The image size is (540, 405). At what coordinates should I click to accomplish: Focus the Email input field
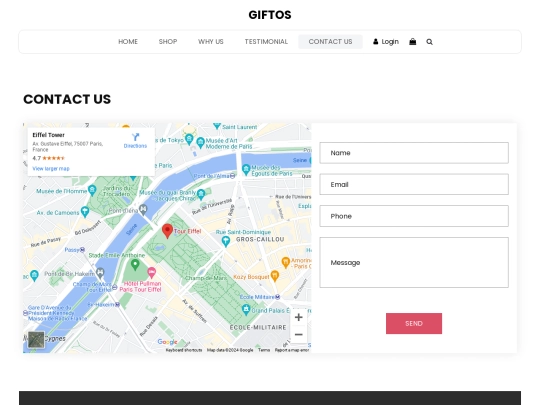(414, 185)
